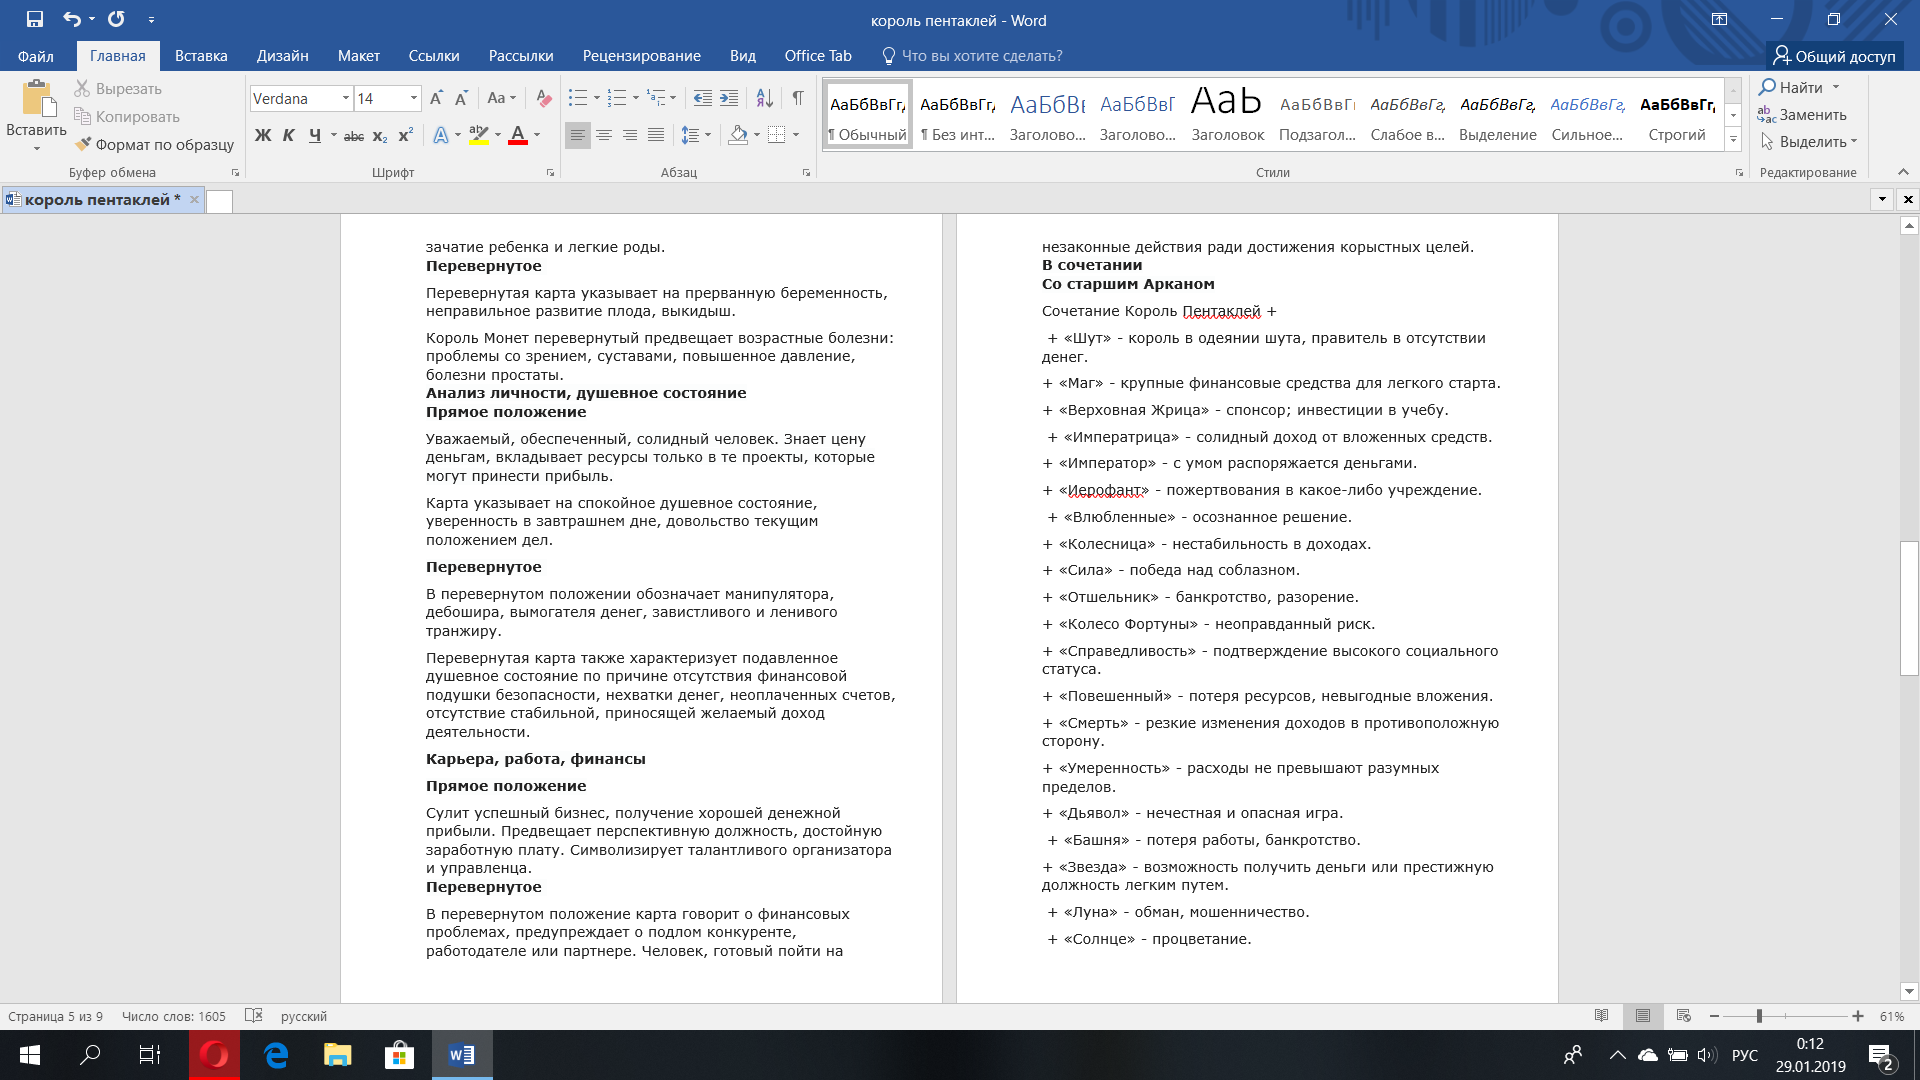Viewport: 1920px width, 1080px height.
Task: Open the font size dropdown
Action: coord(414,98)
